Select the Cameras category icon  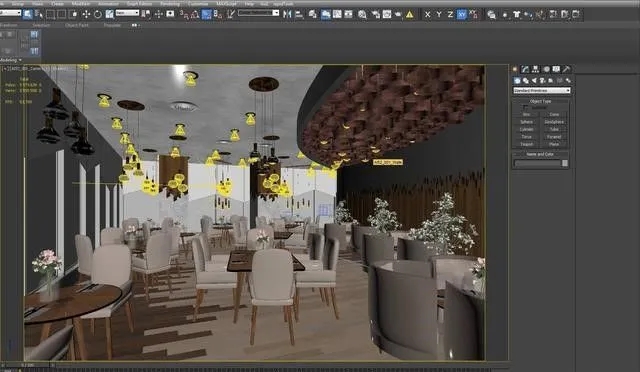[x=542, y=80]
